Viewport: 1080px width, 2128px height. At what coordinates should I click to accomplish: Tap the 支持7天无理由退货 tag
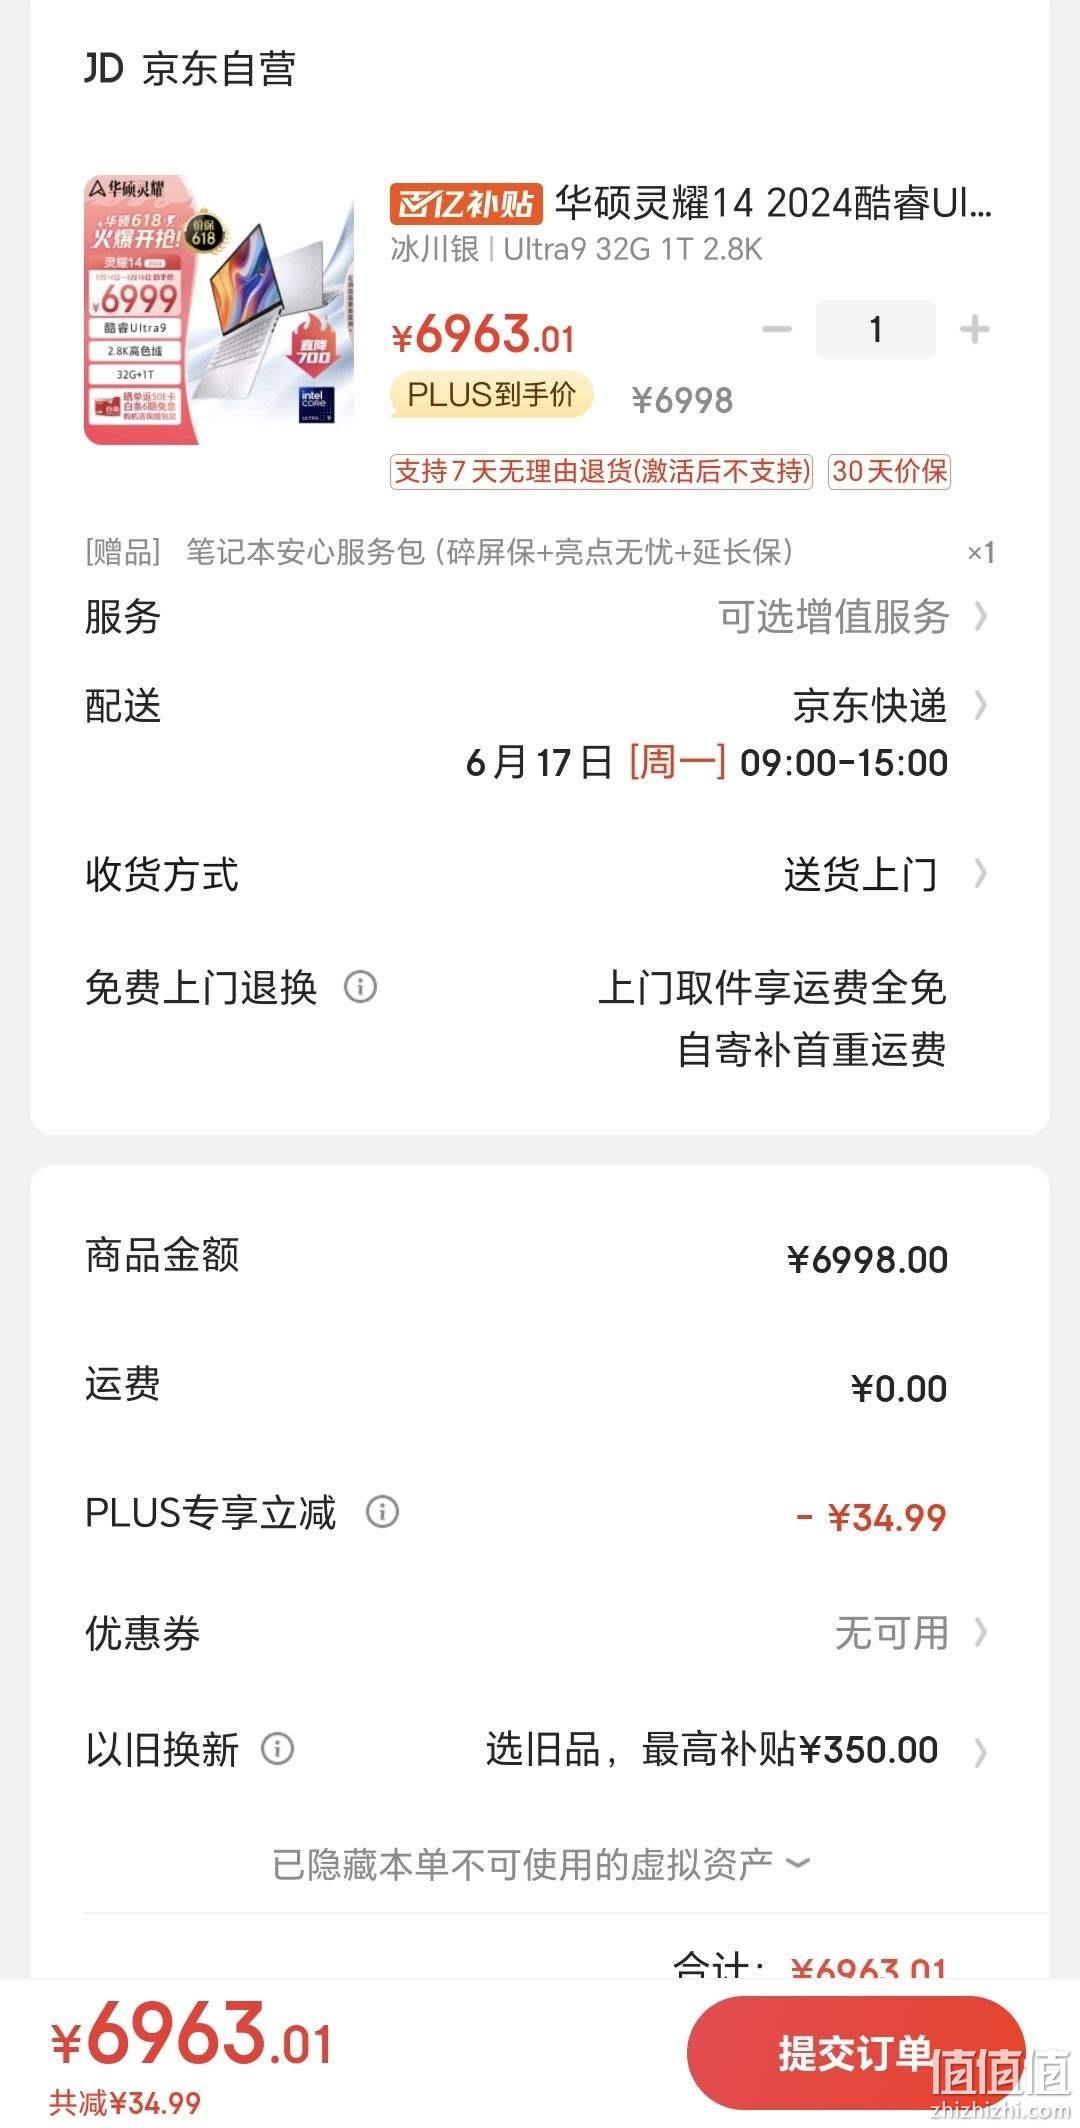click(x=601, y=471)
